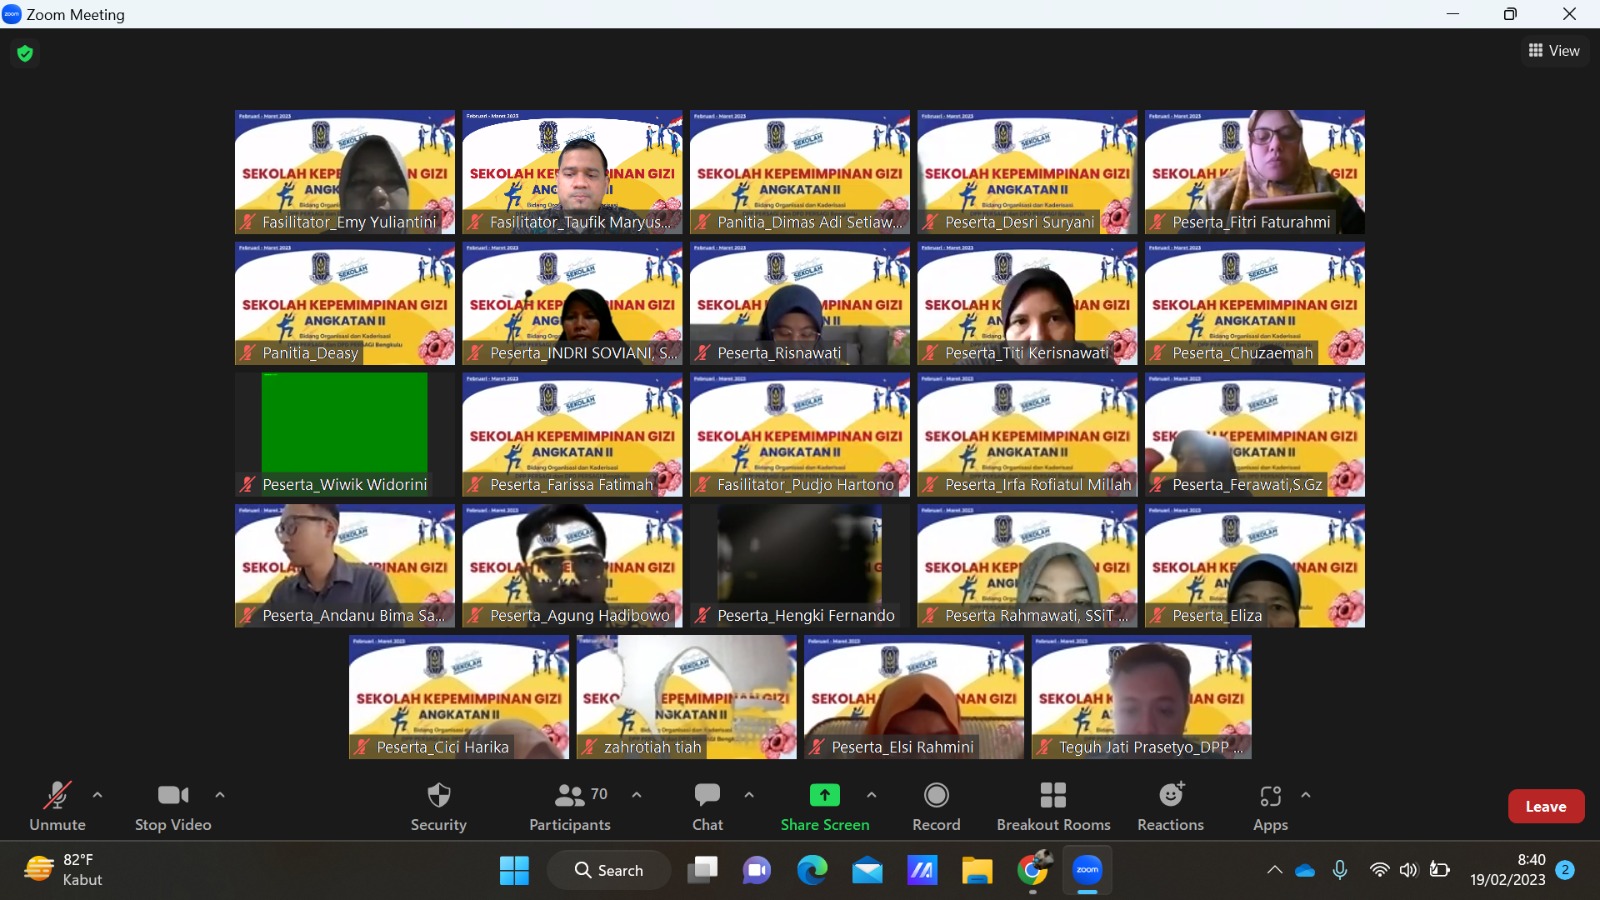Select Peserta_Wiwik Widorini's green video tile
This screenshot has height=900, width=1600.
coord(344,424)
